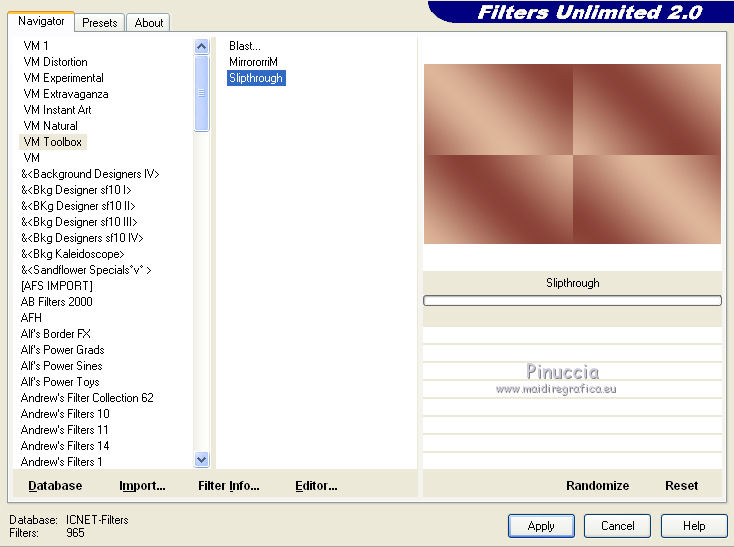The width and height of the screenshot is (734, 547).
Task: Select Alf's Border FX category
Action: pos(55,334)
